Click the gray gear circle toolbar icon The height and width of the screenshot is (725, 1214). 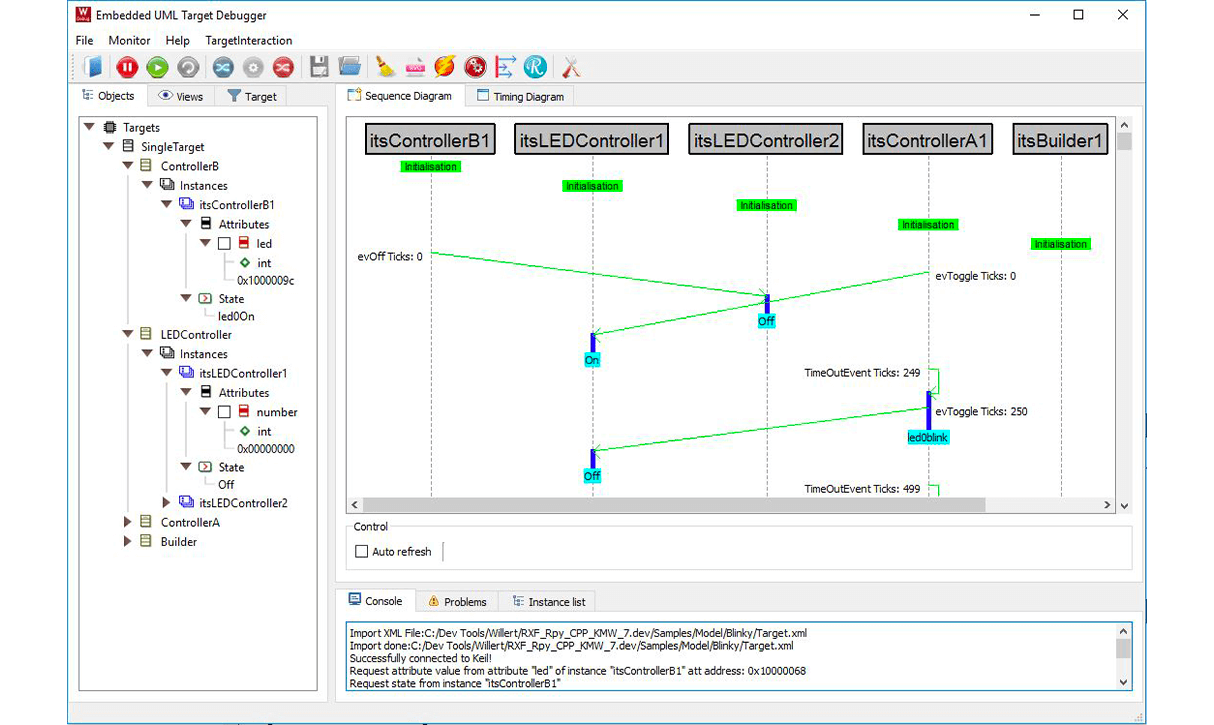253,67
